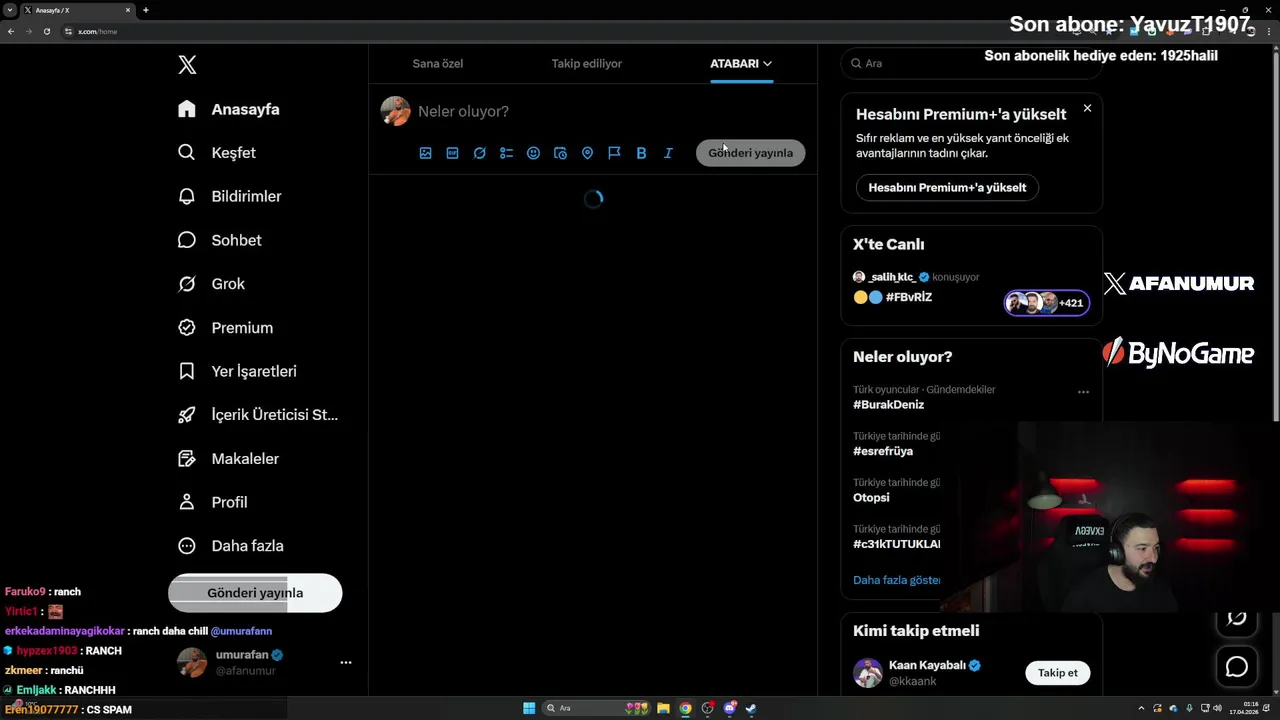Click the Neler oluyor? compose field
Screen dimensions: 1280x720
point(610,111)
